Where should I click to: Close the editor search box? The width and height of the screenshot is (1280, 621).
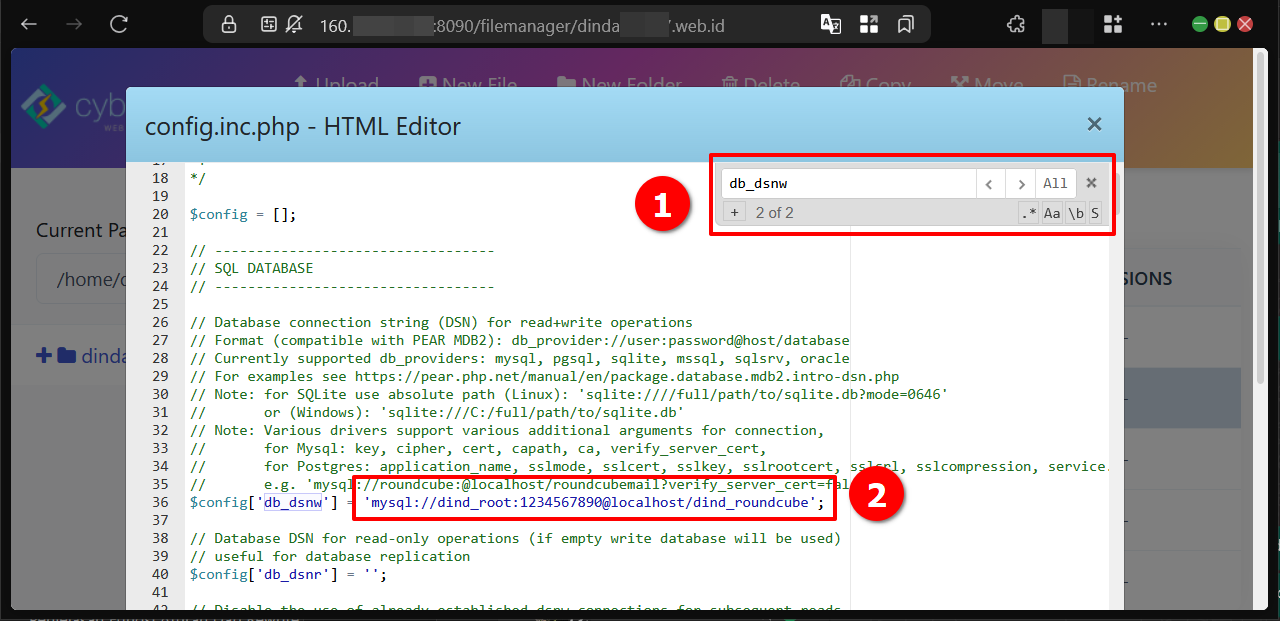(x=1091, y=183)
